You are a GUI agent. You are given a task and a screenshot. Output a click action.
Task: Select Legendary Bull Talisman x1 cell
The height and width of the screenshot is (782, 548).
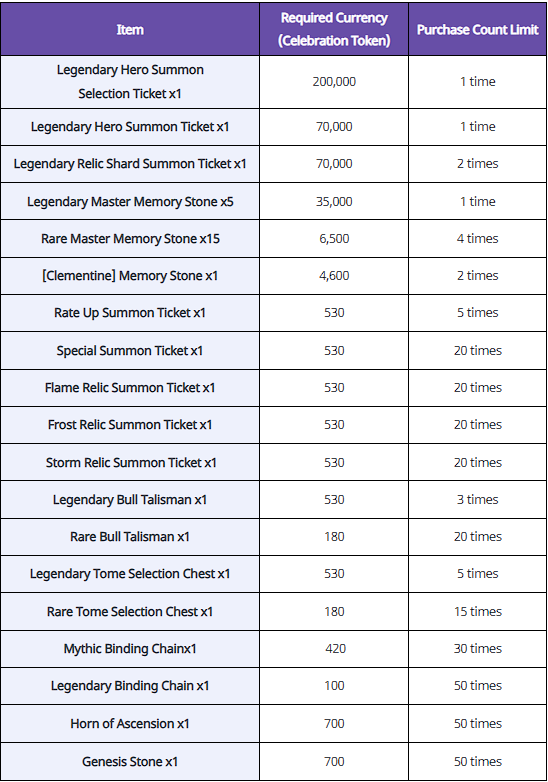130,500
